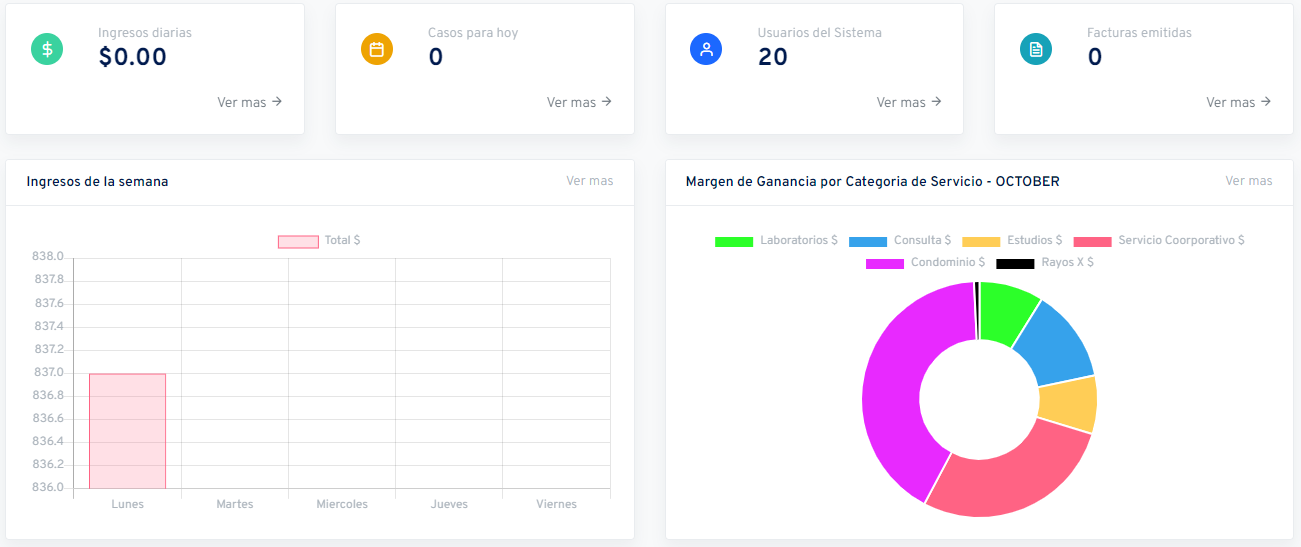The height and width of the screenshot is (547, 1301).
Task: Click the Lunes bar in weekly chart
Action: 127,431
